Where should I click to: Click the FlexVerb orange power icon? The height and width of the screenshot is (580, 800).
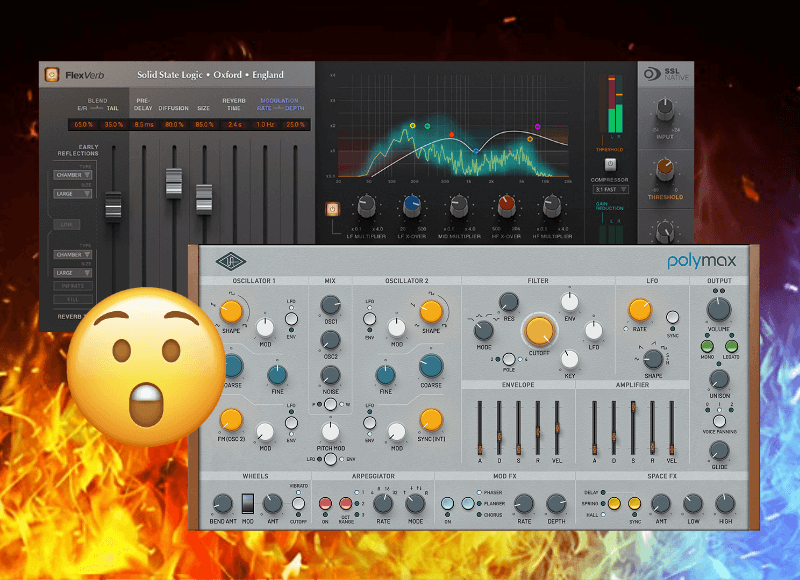click(52, 74)
